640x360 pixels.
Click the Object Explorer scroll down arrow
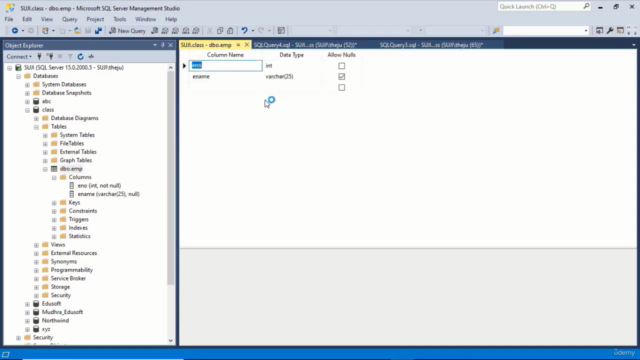pyautogui.click(x=171, y=341)
